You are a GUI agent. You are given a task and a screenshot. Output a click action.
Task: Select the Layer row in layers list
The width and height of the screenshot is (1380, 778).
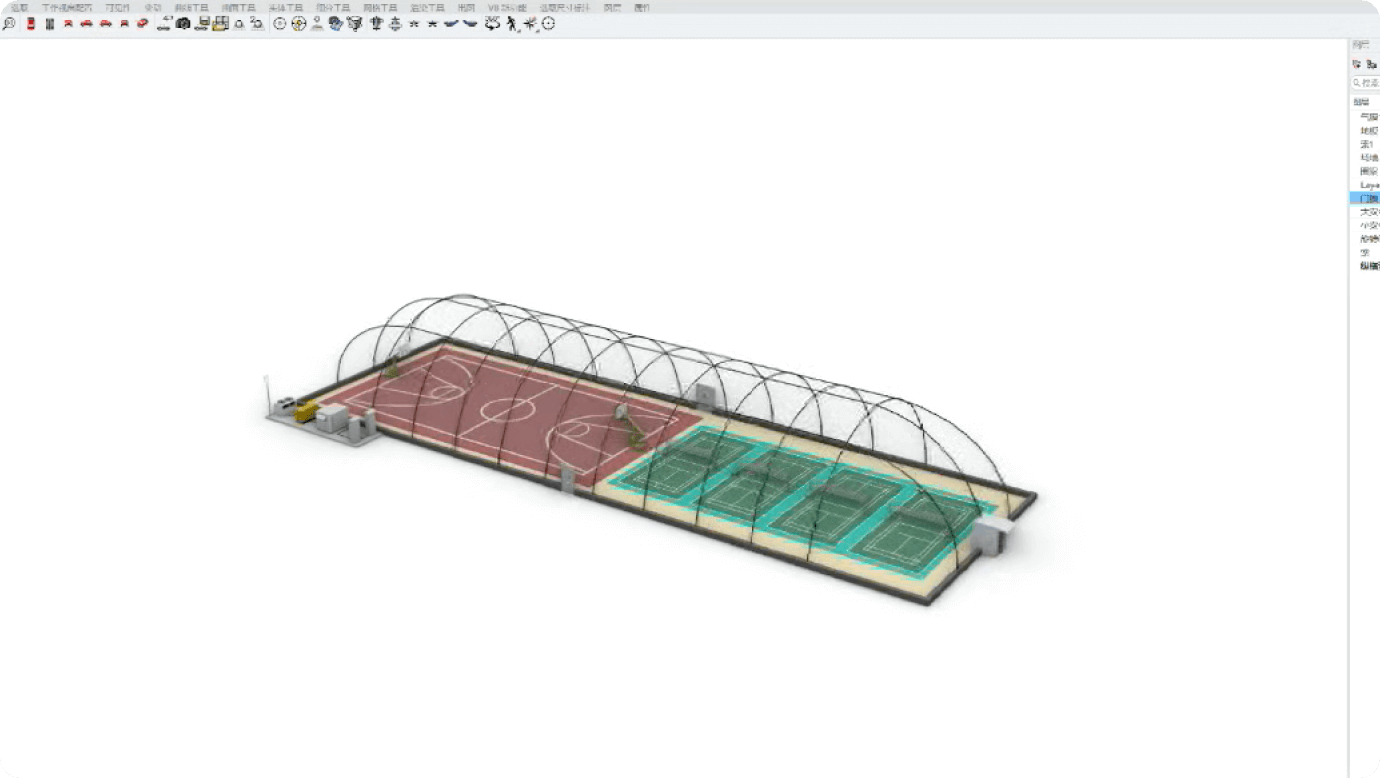click(x=1365, y=185)
